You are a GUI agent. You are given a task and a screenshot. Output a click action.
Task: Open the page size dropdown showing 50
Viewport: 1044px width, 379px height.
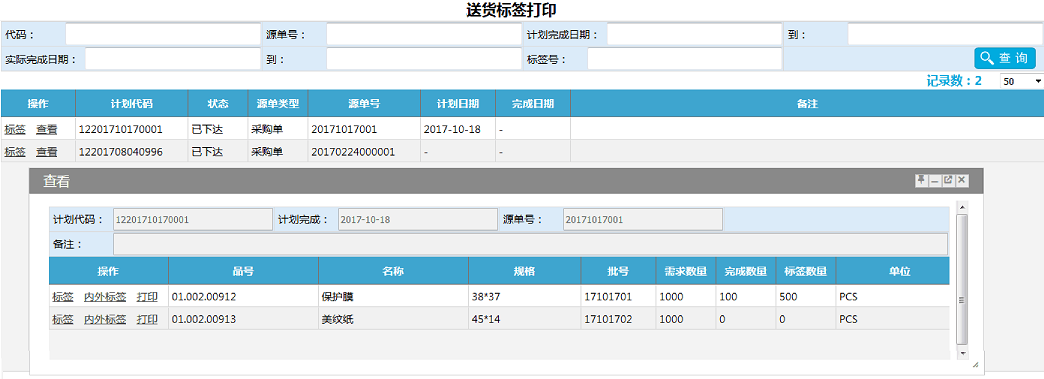[1021, 81]
